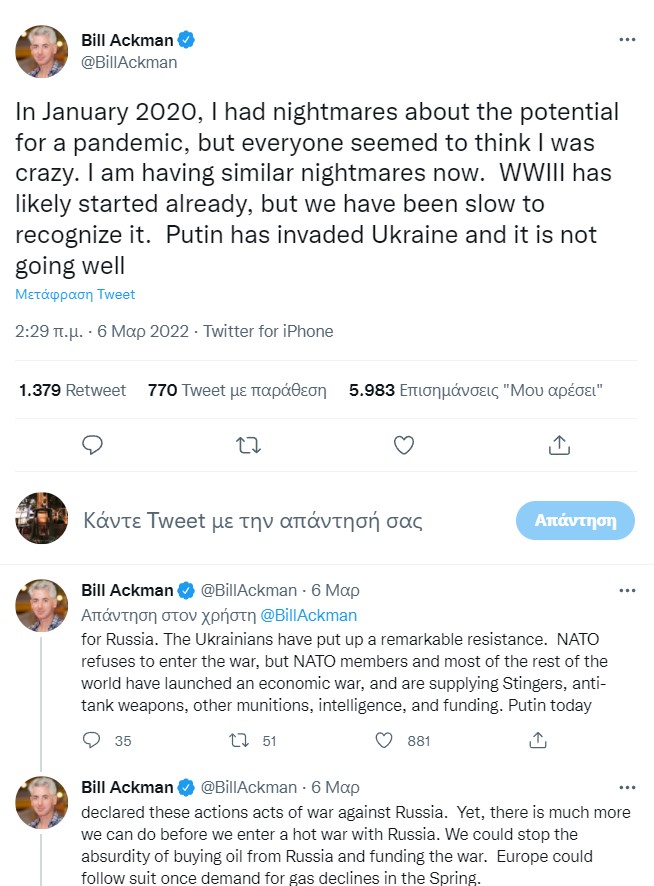Click the reply icon with 35 replies
The height and width of the screenshot is (886, 654).
click(92, 741)
